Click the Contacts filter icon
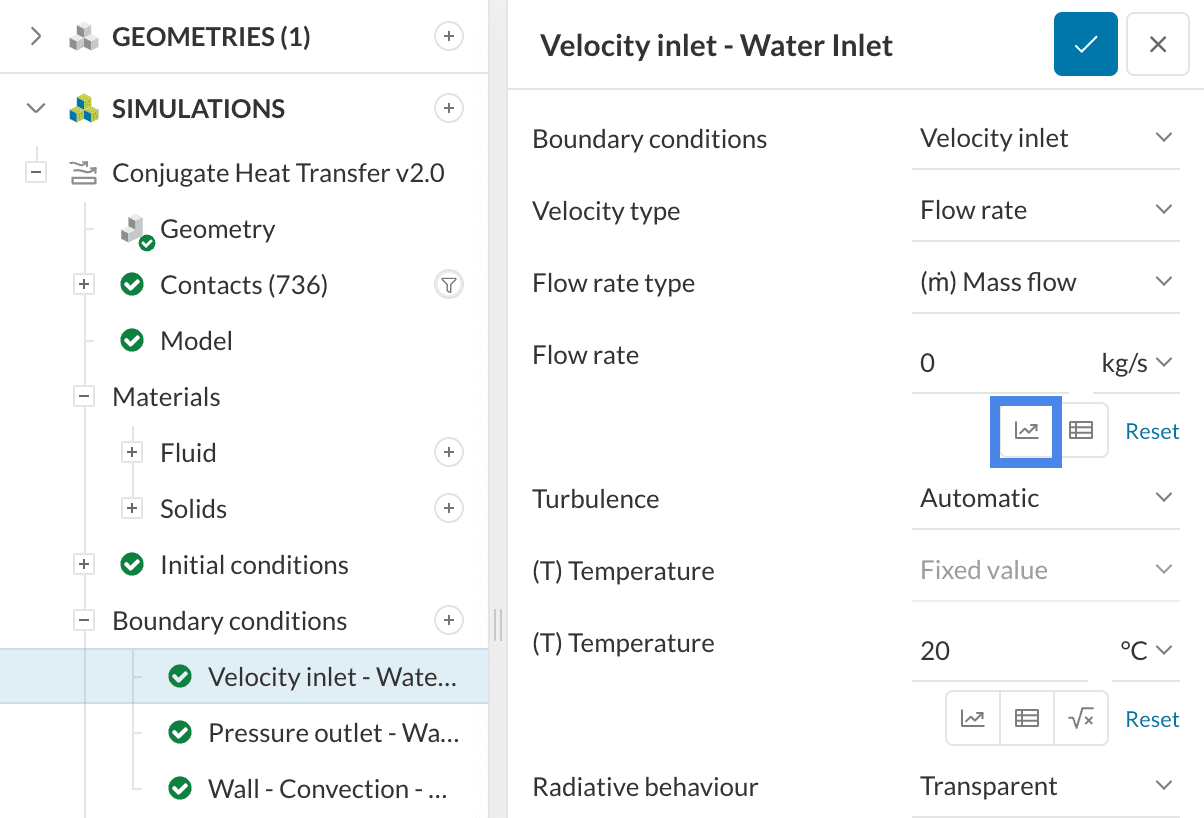Viewport: 1204px width, 818px height. coord(449,286)
